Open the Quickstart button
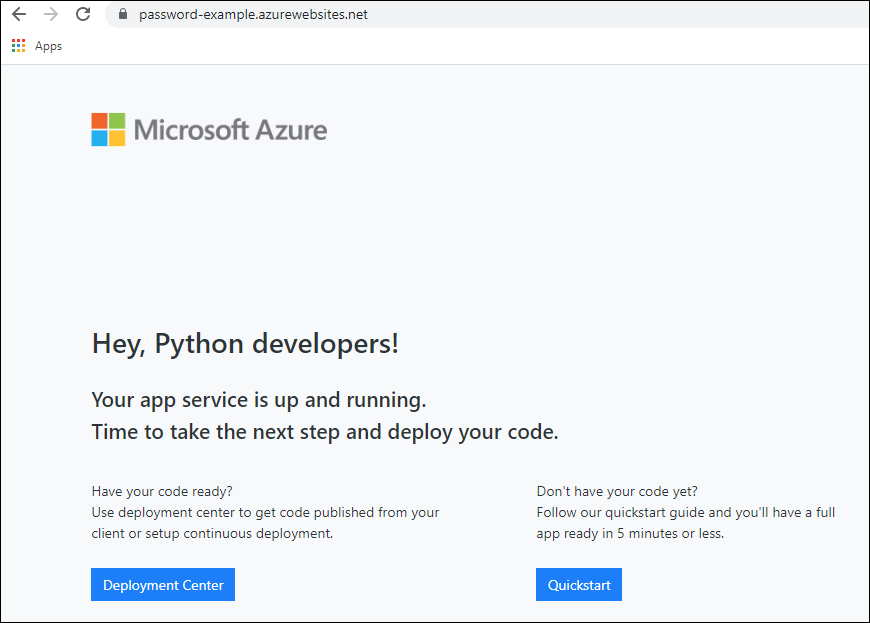Image resolution: width=870 pixels, height=623 pixels. pyautogui.click(x=579, y=584)
